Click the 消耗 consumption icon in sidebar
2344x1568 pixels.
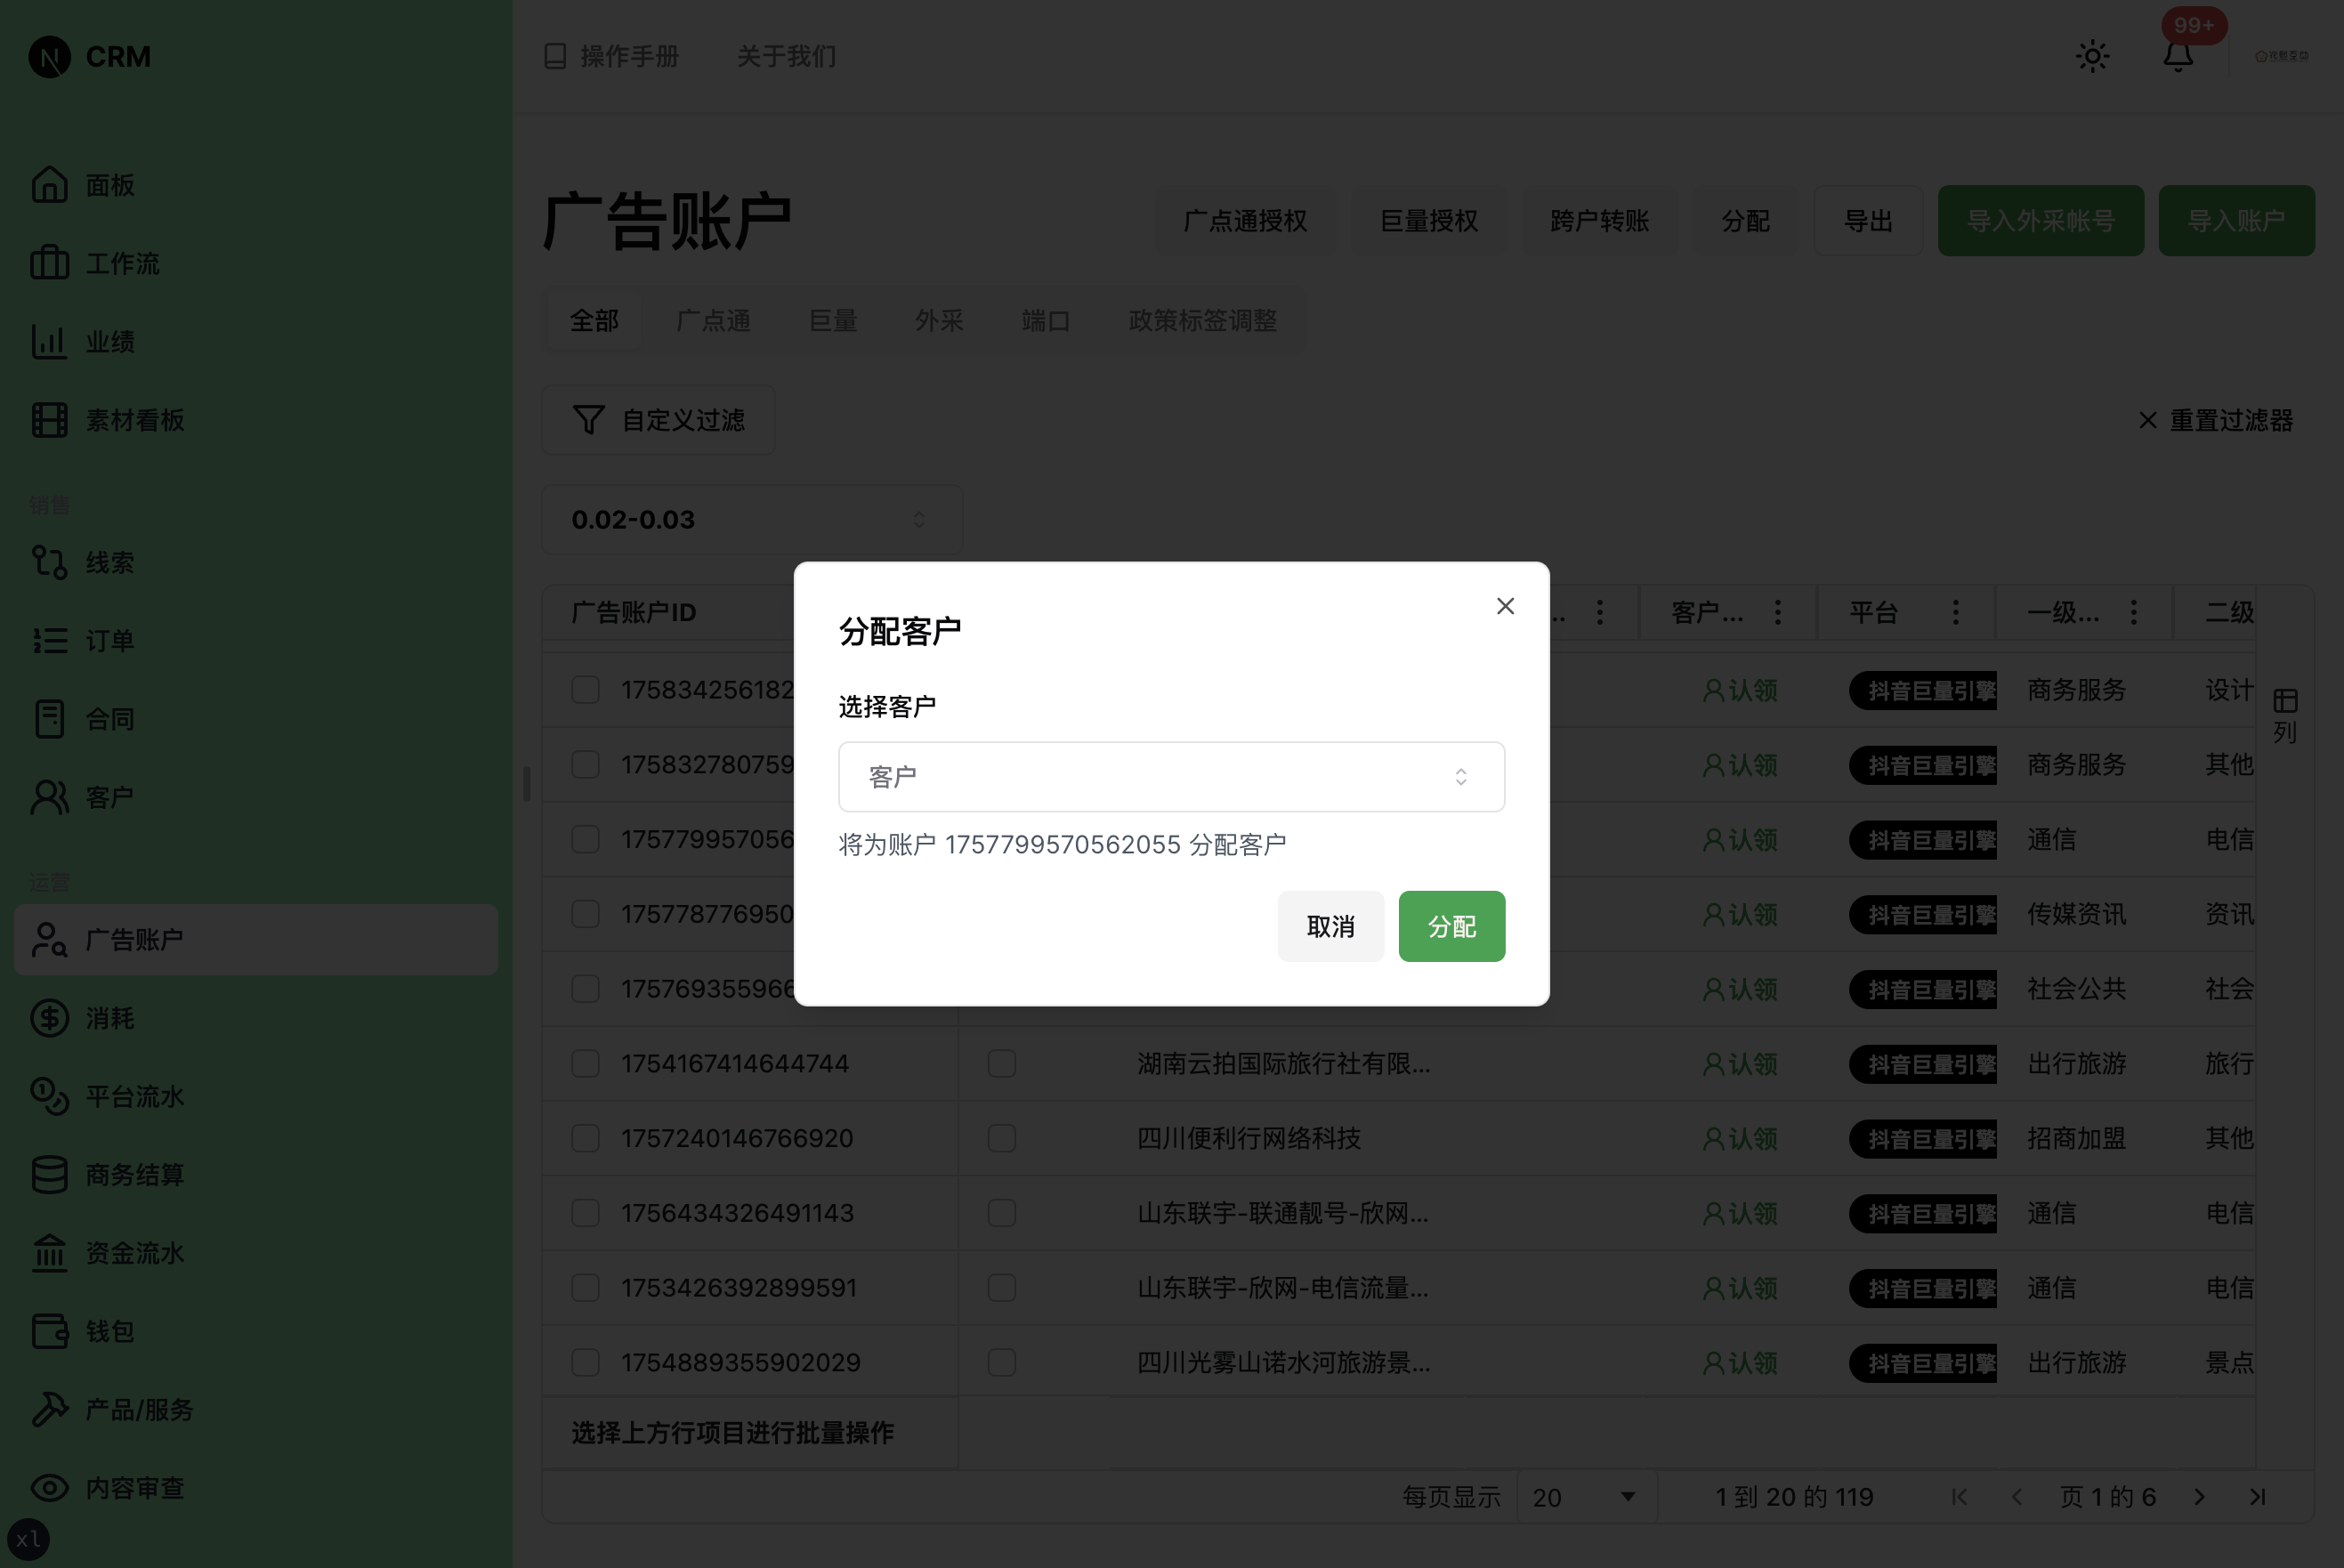tap(50, 1017)
